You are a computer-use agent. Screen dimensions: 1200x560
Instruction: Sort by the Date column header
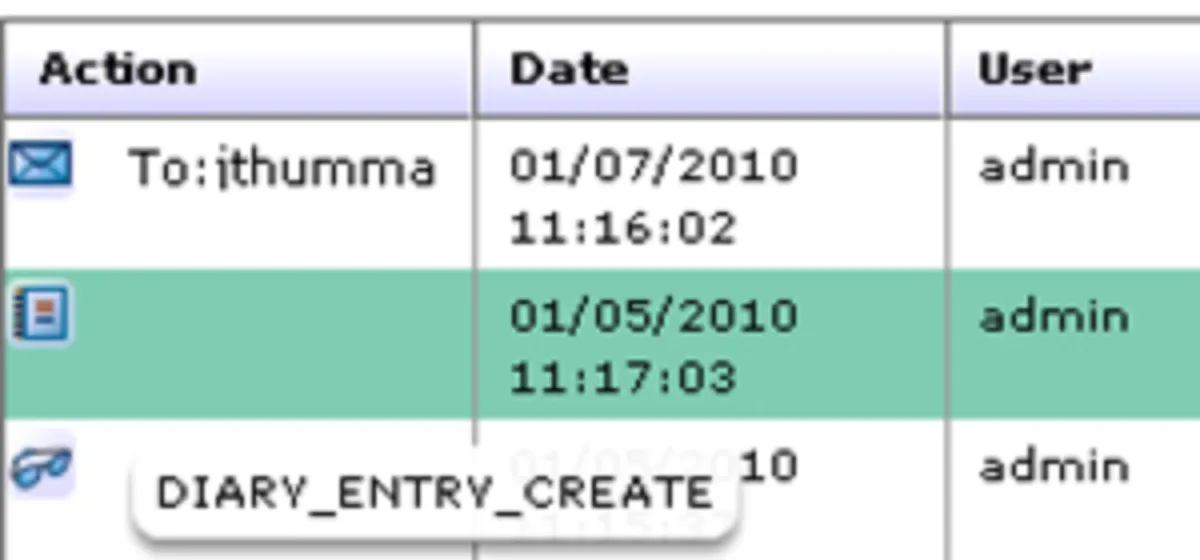(569, 70)
